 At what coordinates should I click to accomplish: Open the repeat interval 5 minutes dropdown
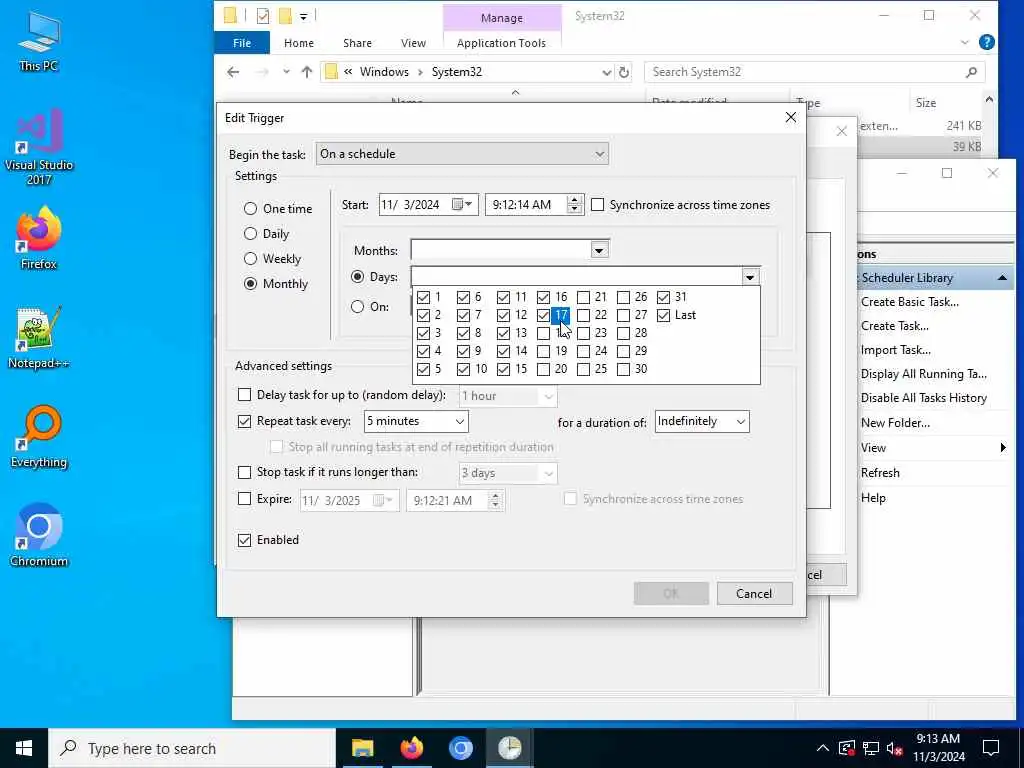tap(416, 421)
